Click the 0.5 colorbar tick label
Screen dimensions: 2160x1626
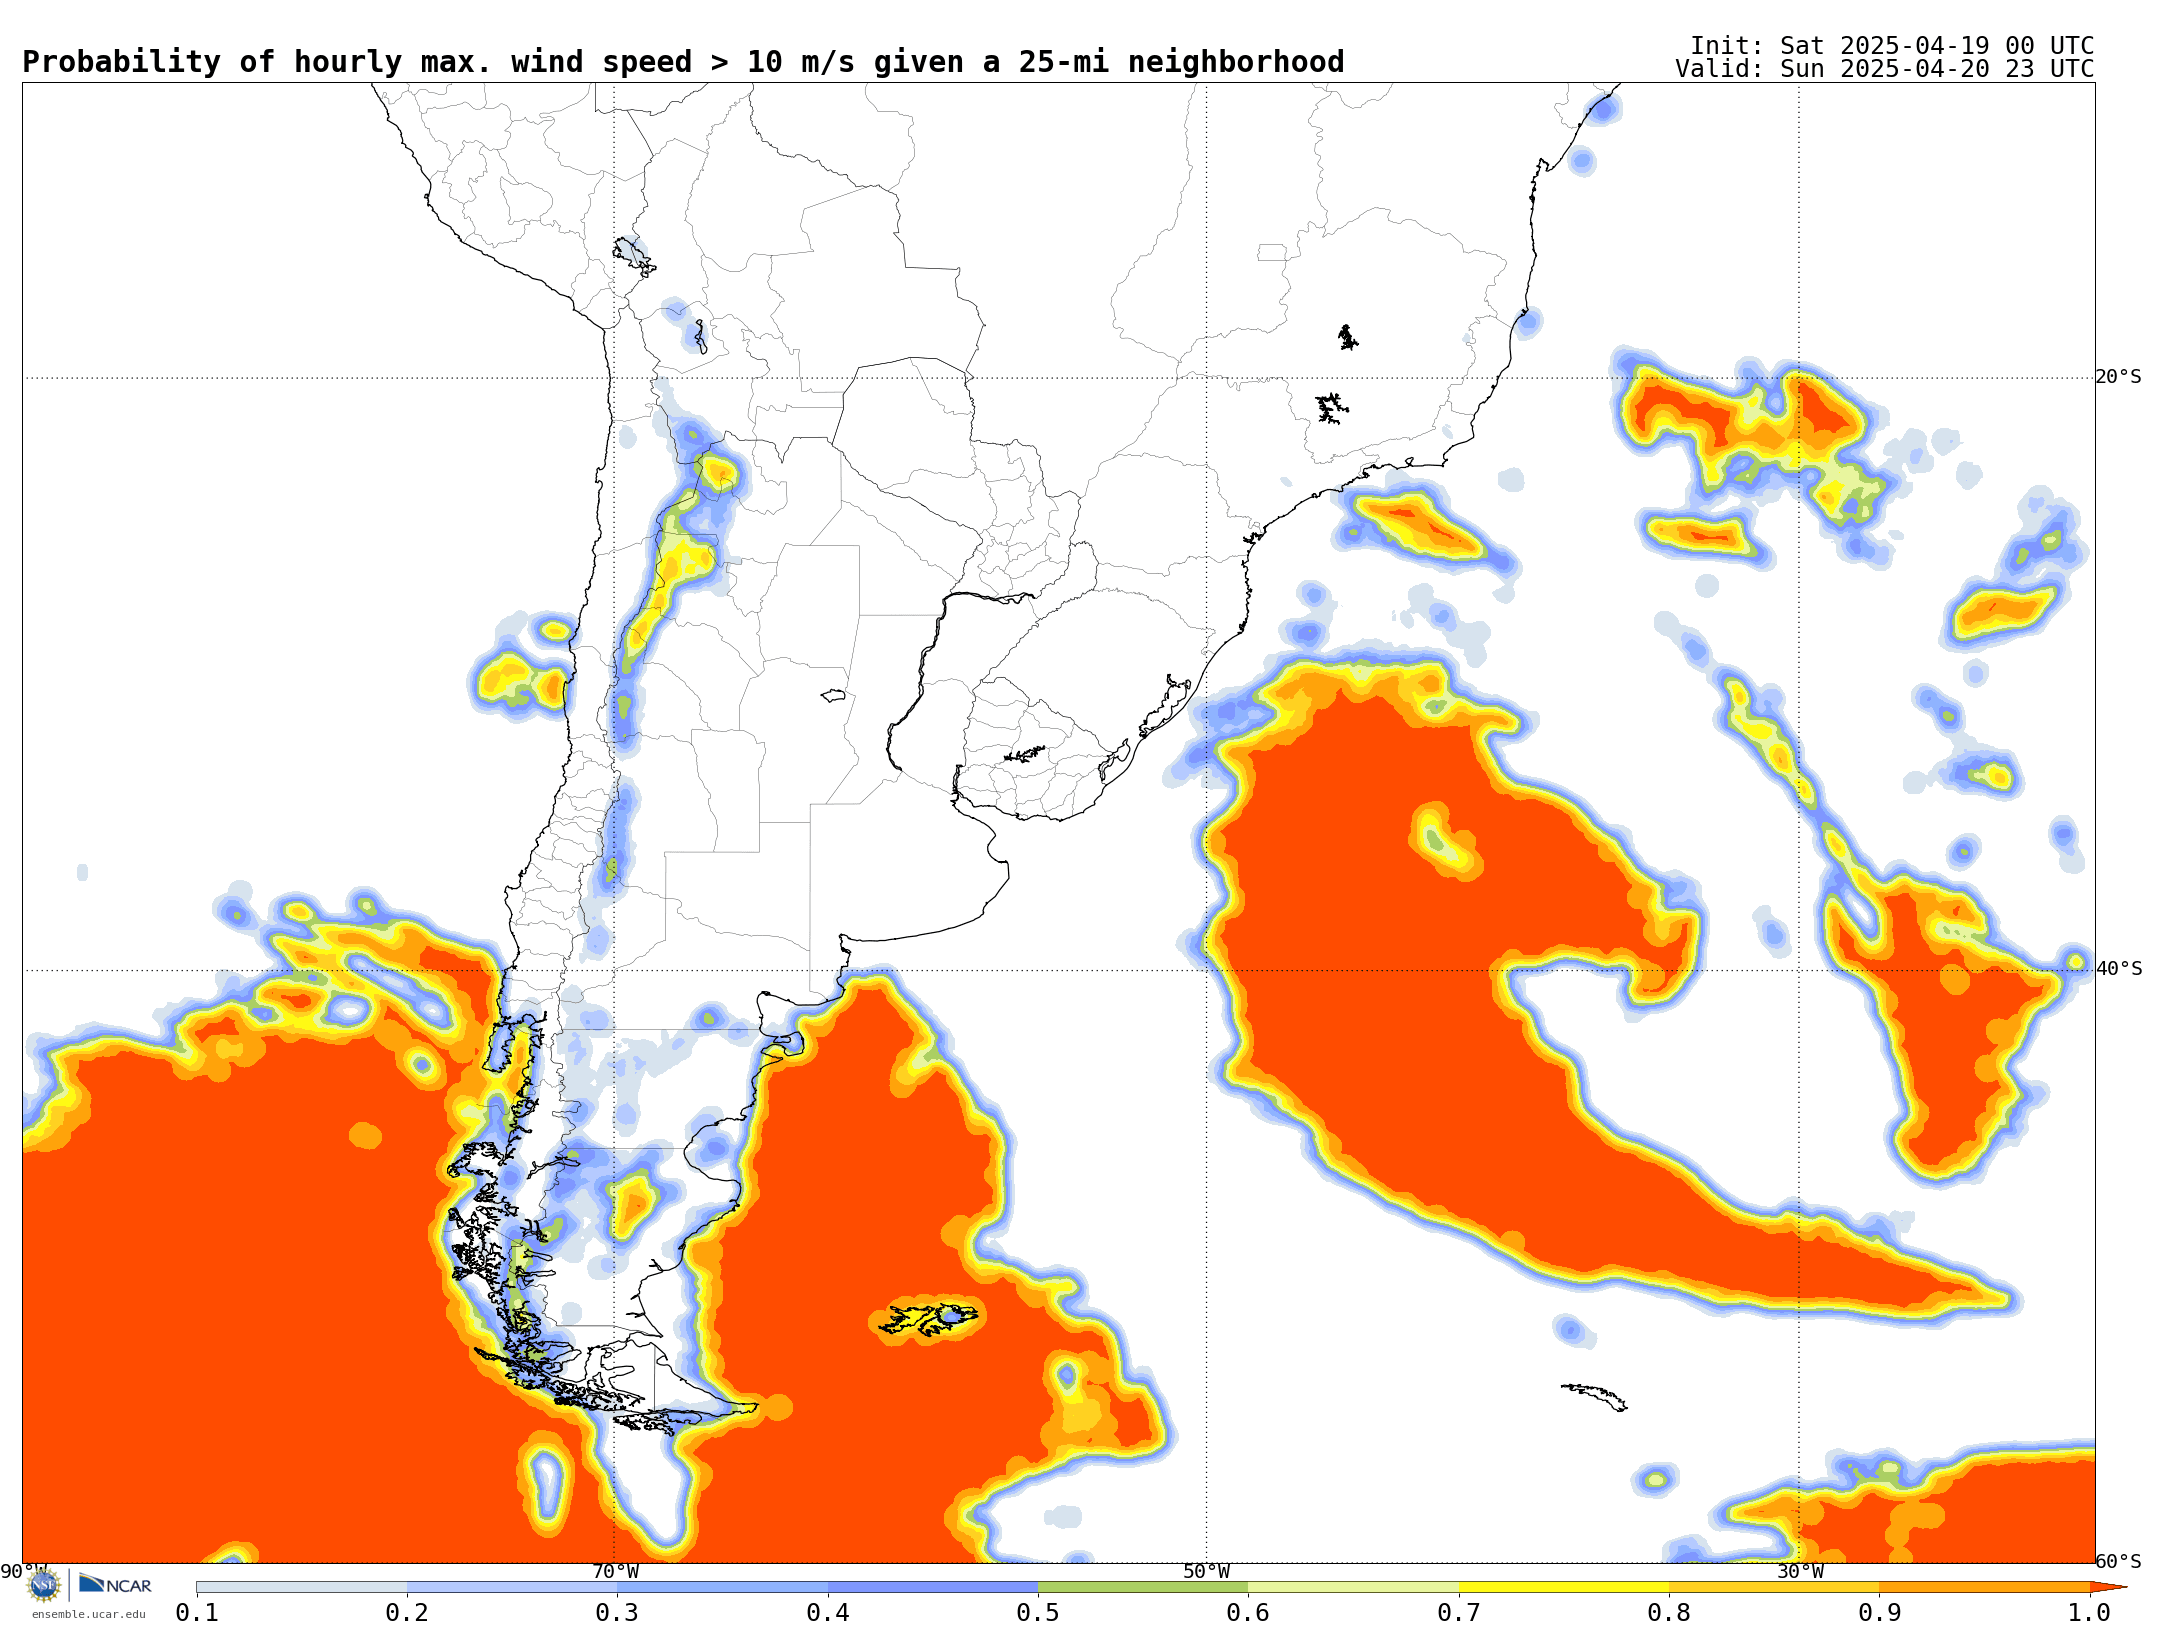pyautogui.click(x=1038, y=1613)
